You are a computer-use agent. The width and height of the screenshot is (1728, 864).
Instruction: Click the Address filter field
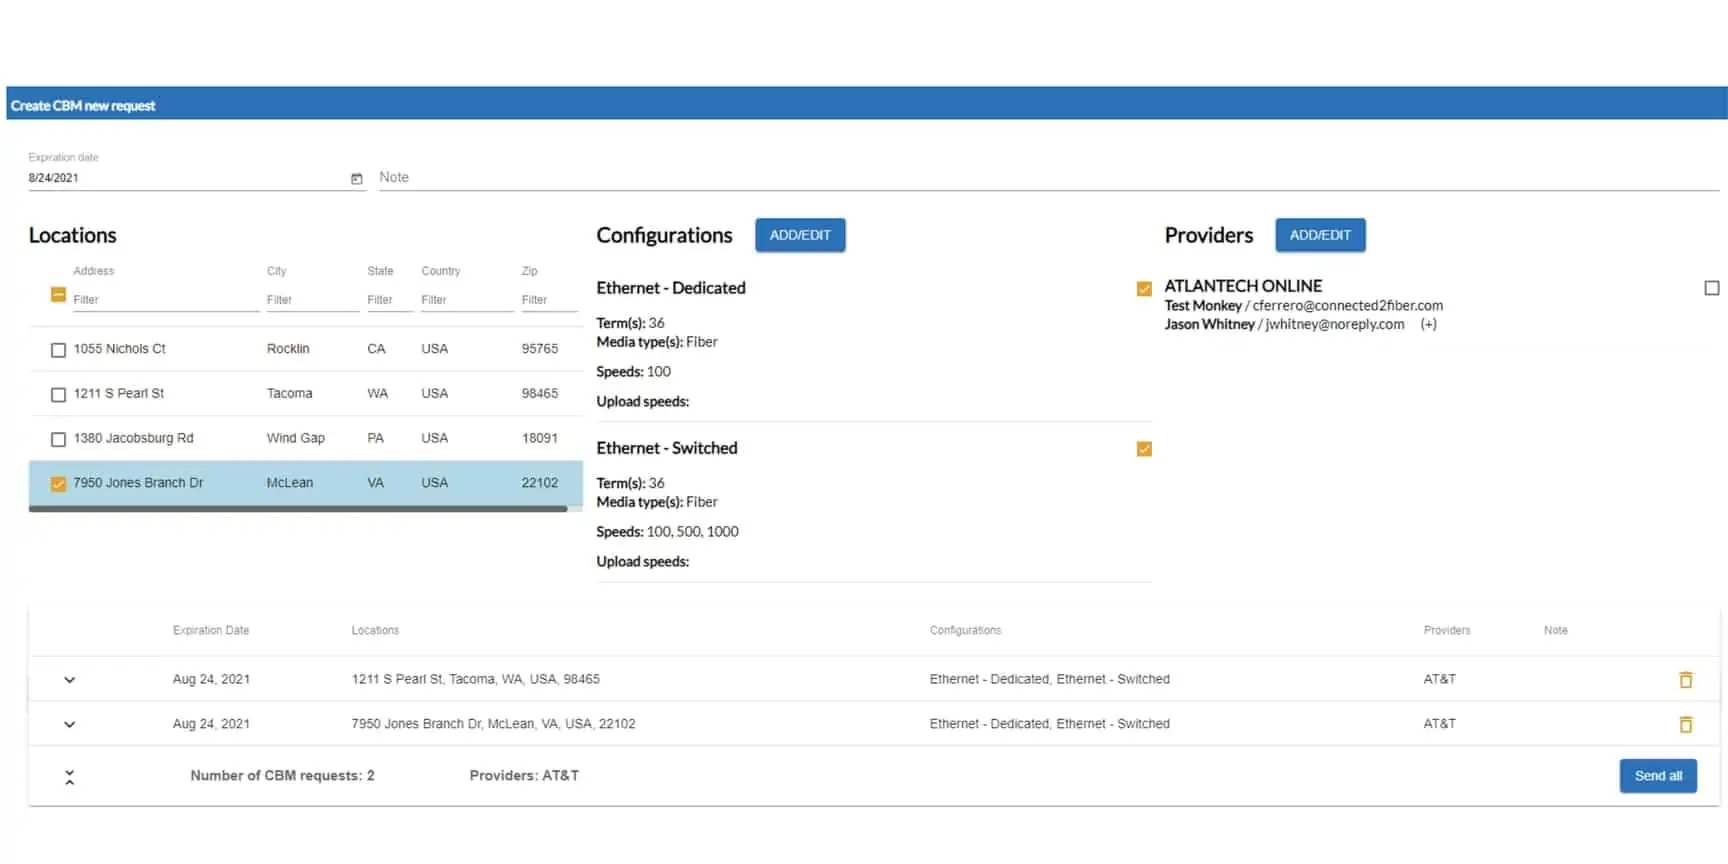click(x=165, y=300)
